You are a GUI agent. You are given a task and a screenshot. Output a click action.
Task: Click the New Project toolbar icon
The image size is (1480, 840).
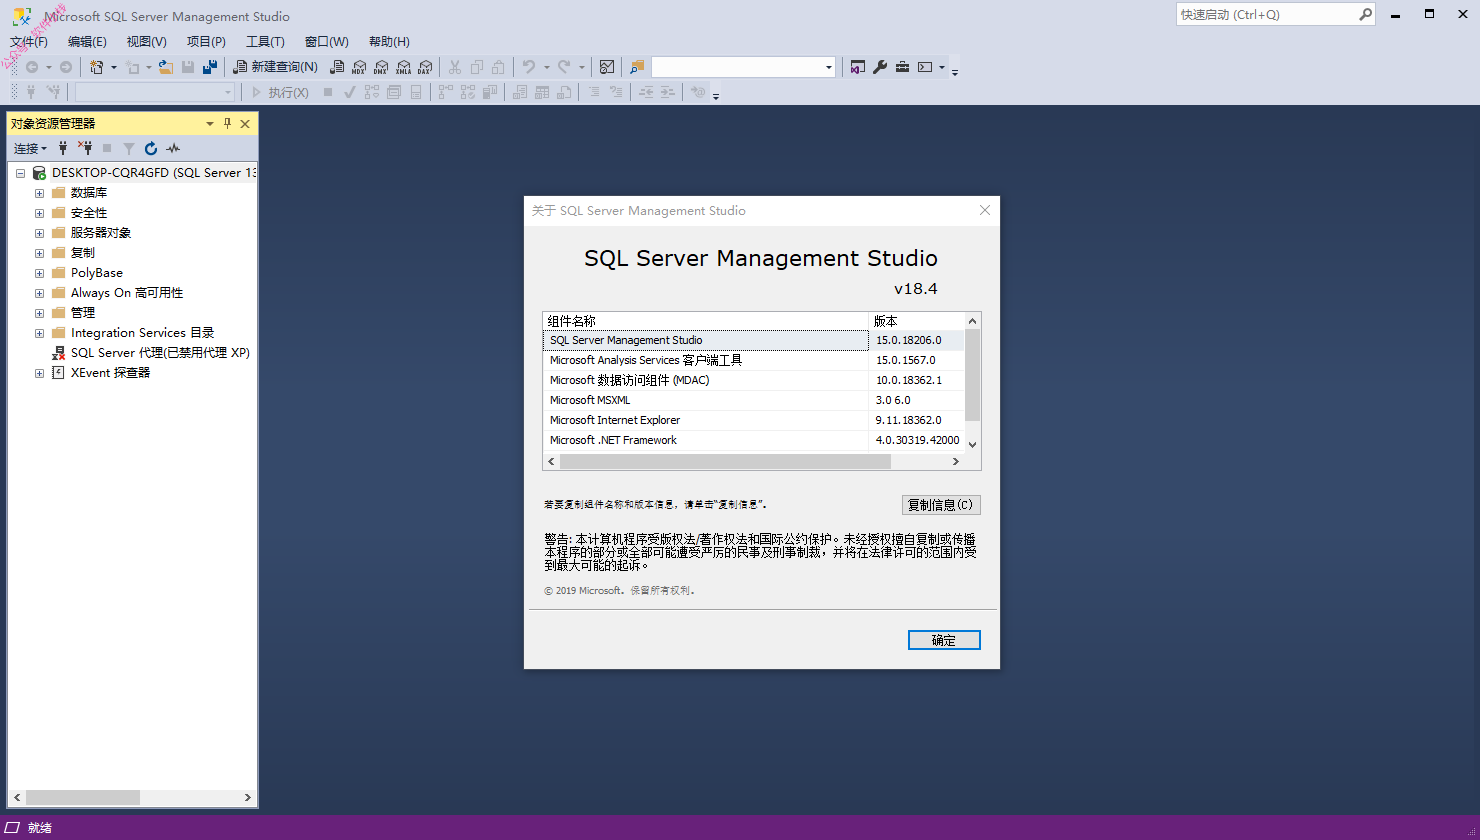97,67
